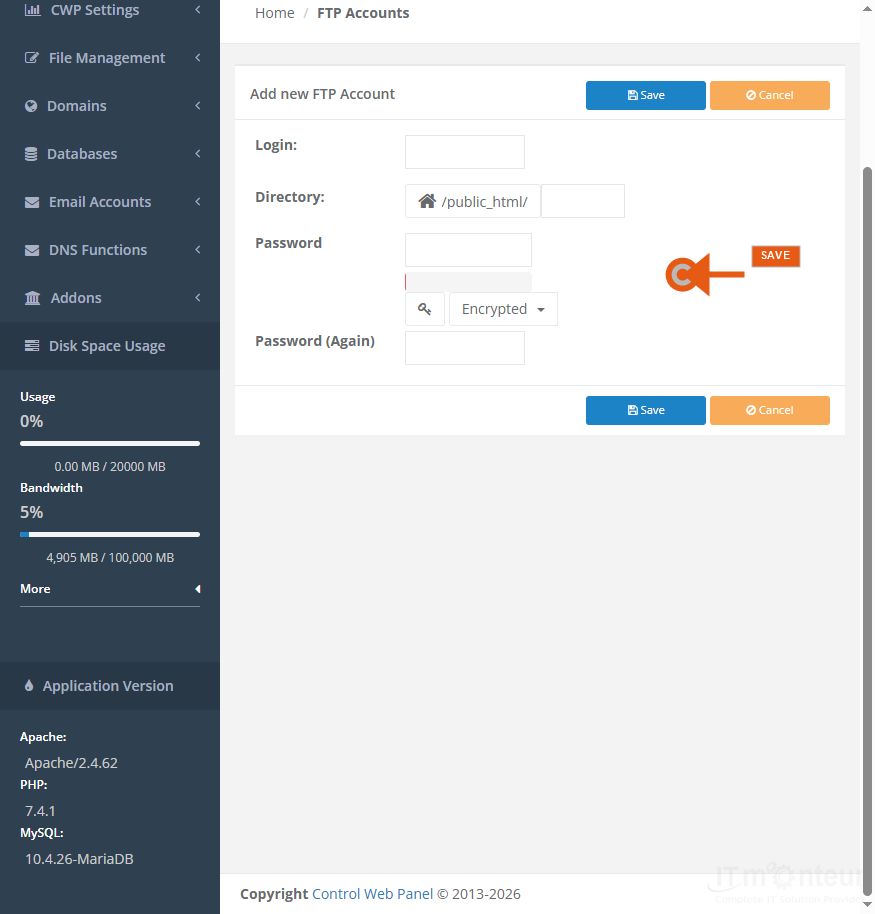The width and height of the screenshot is (875, 914).
Task: Focus the Password (Again) input field
Action: click(465, 348)
